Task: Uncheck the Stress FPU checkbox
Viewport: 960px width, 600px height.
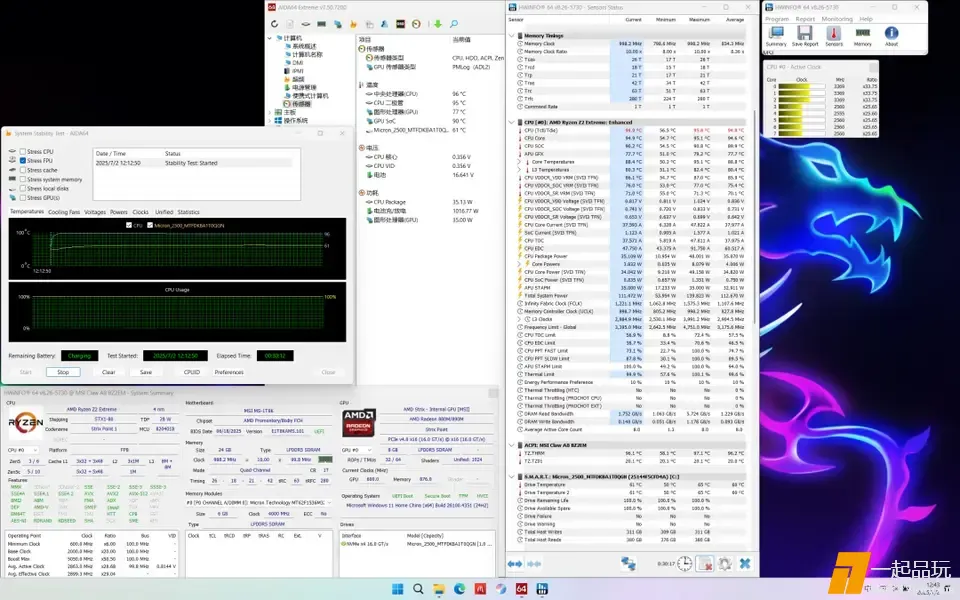Action: coord(23,160)
